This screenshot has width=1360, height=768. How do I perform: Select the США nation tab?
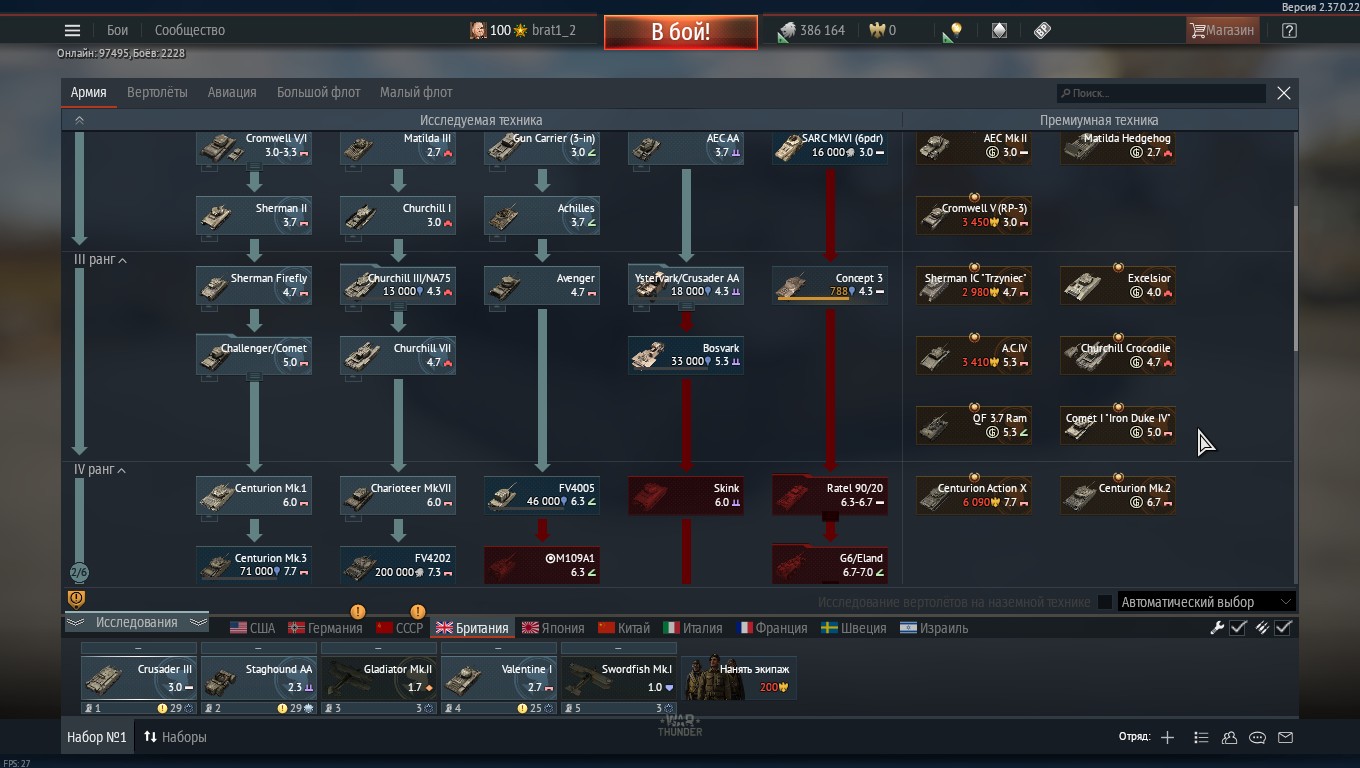pos(252,628)
